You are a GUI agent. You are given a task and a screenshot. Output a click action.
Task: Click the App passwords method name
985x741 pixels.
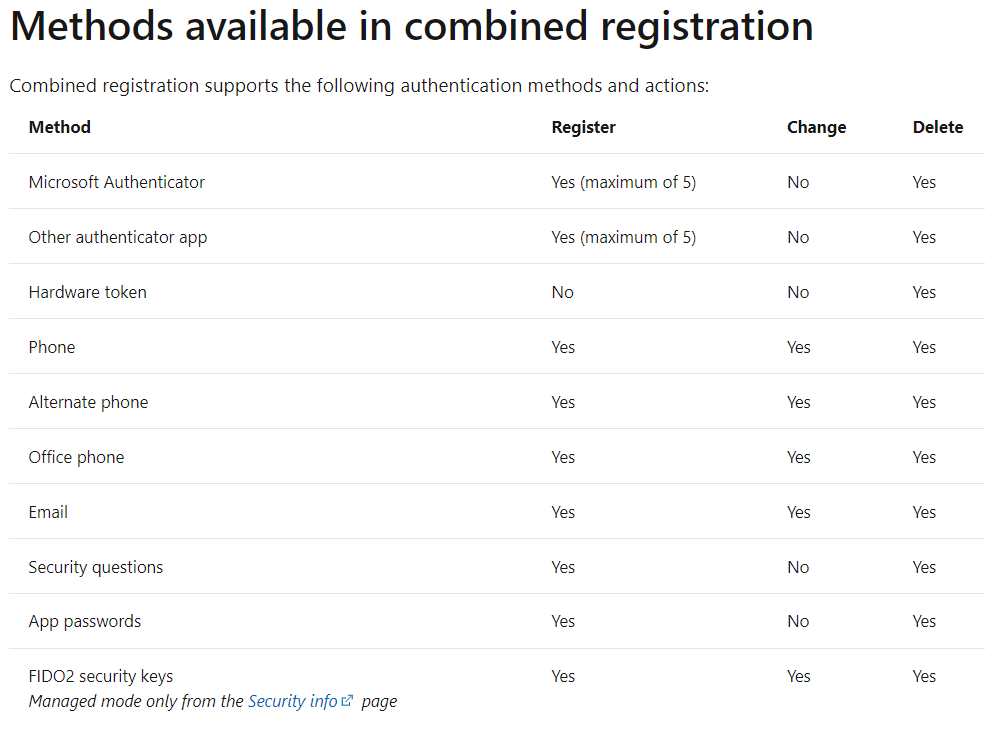point(84,621)
